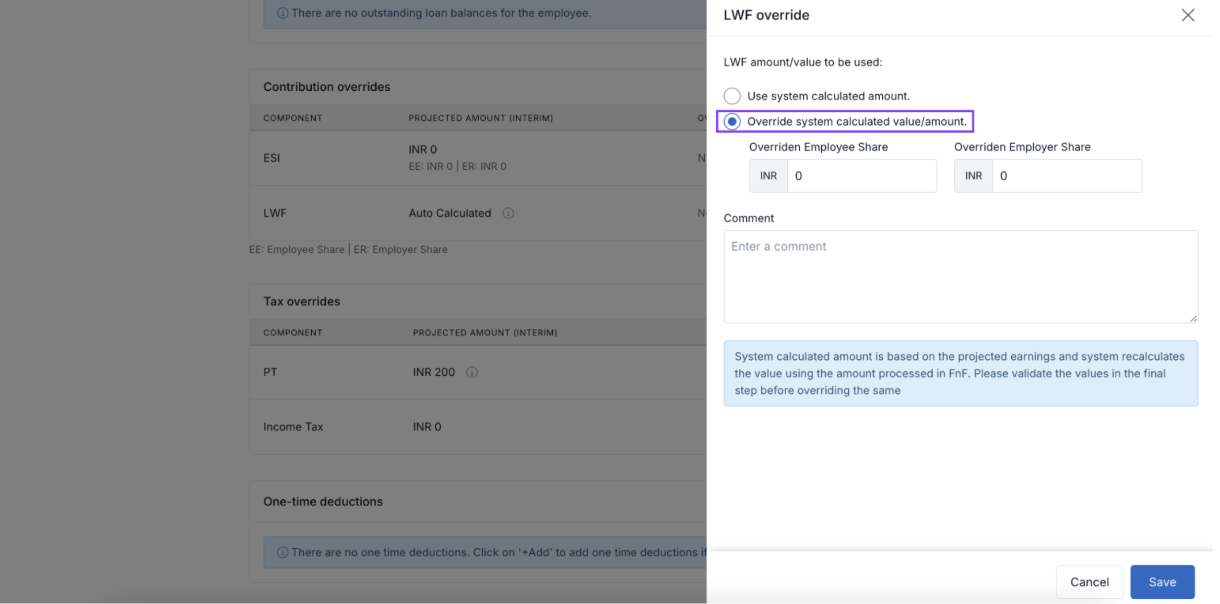Select the ESI row in Contribution overrides

click(272, 157)
